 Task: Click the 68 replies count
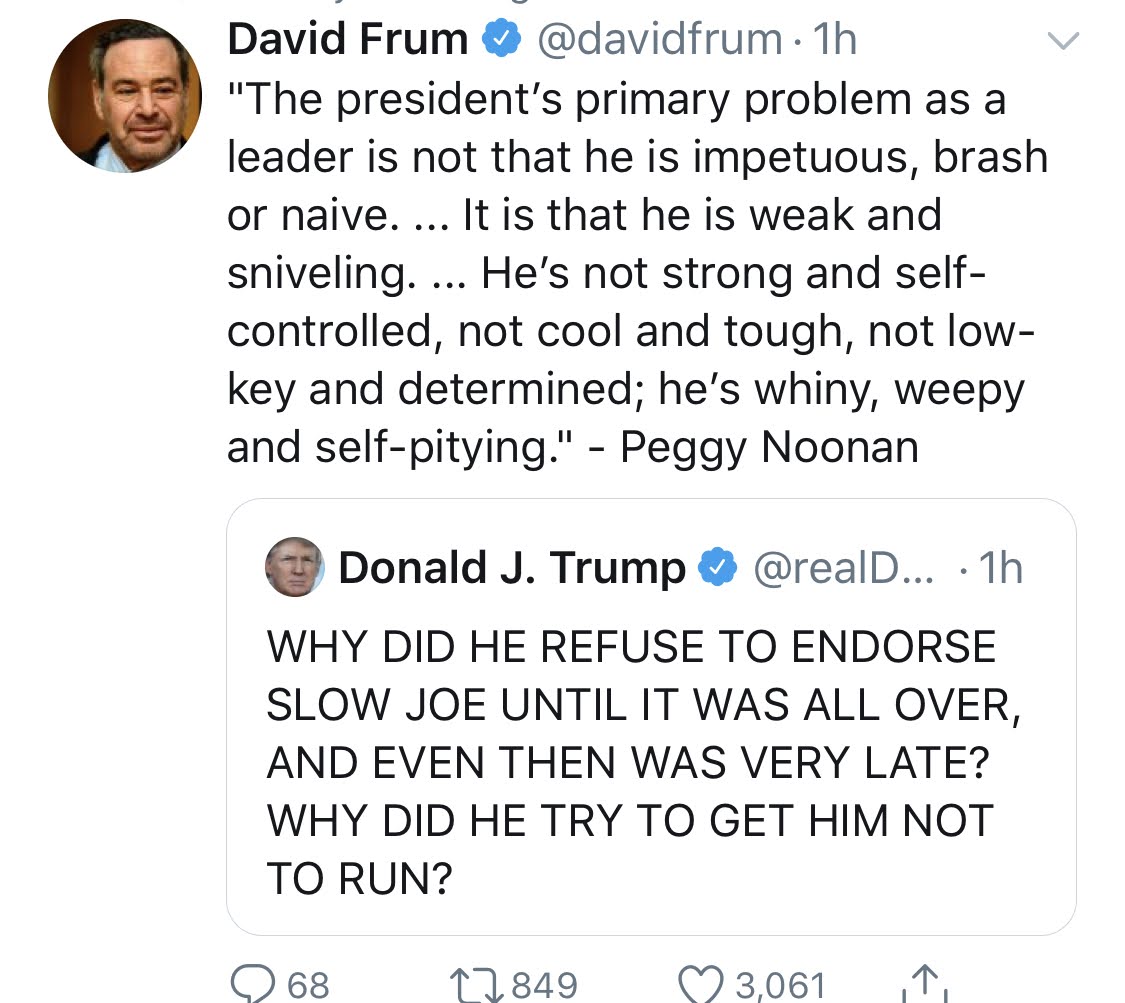pos(308,984)
